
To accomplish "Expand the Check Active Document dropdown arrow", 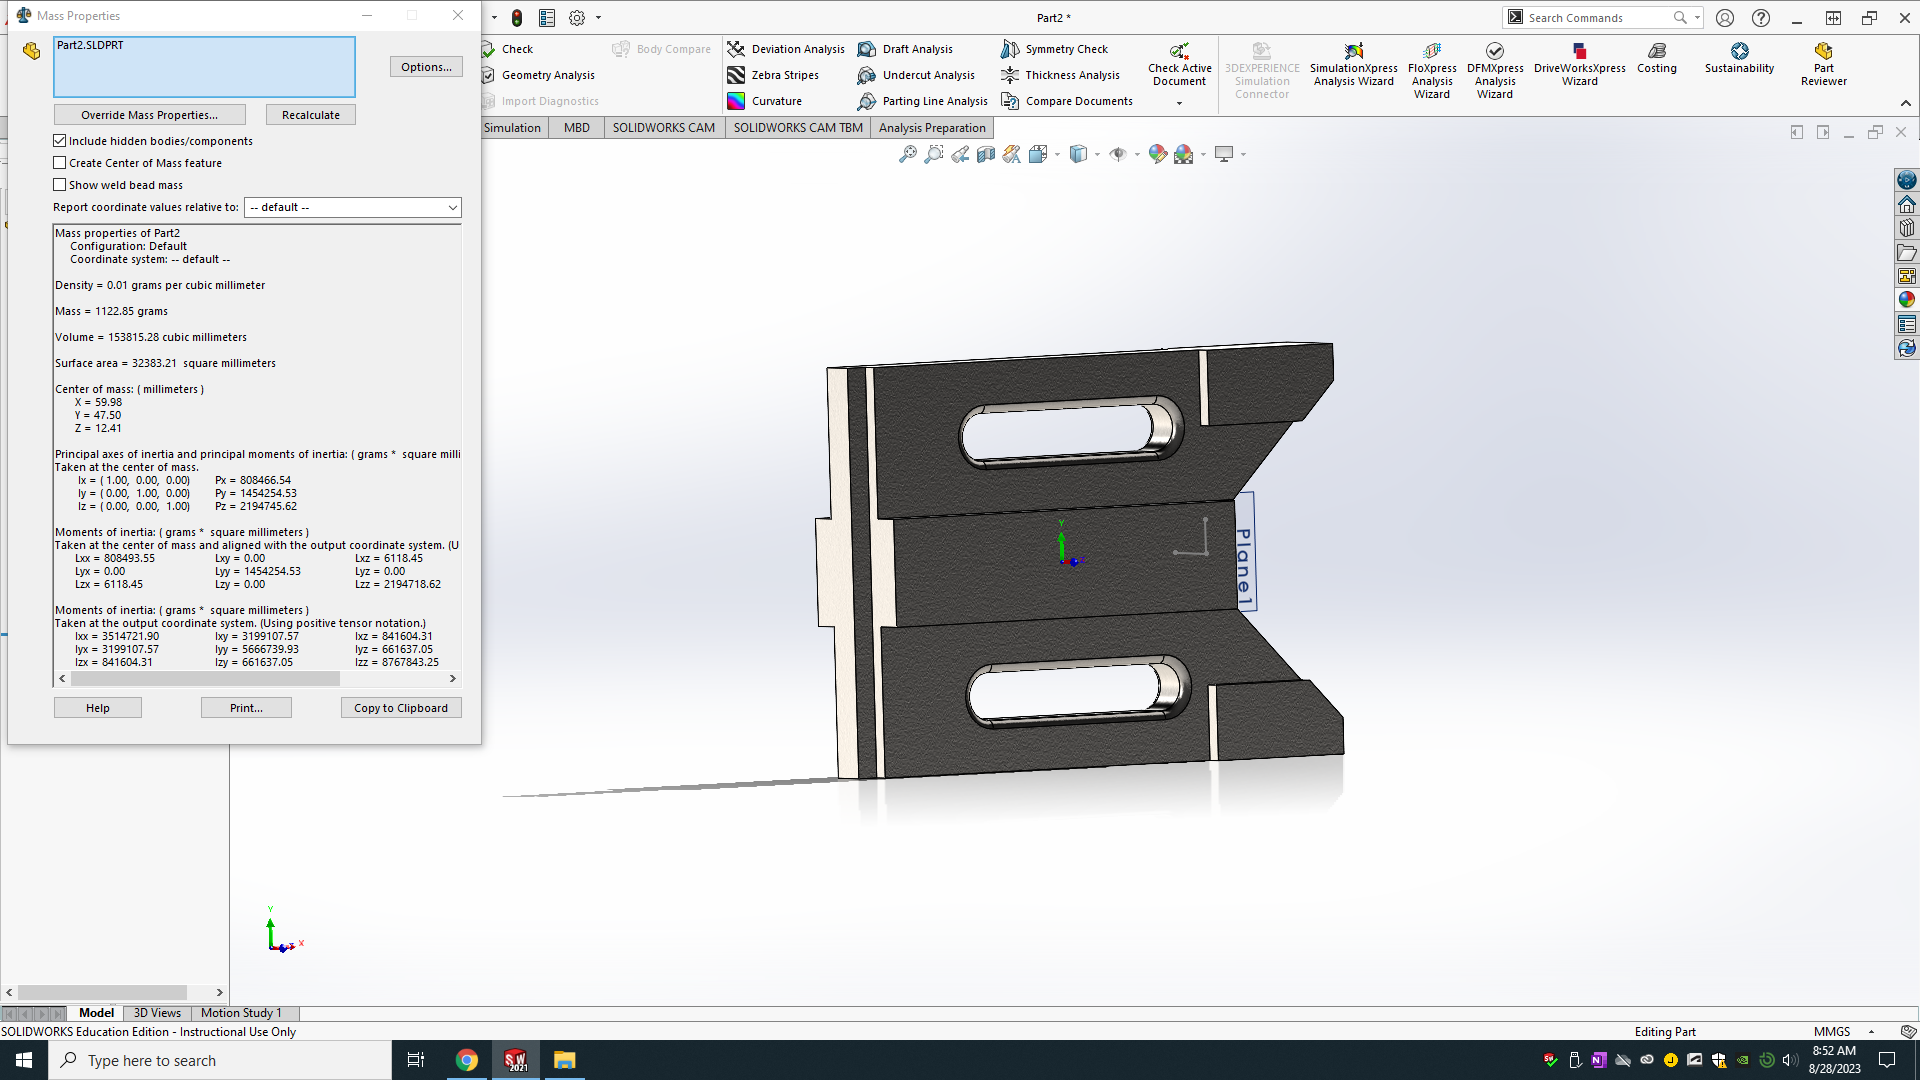I will (x=1179, y=103).
